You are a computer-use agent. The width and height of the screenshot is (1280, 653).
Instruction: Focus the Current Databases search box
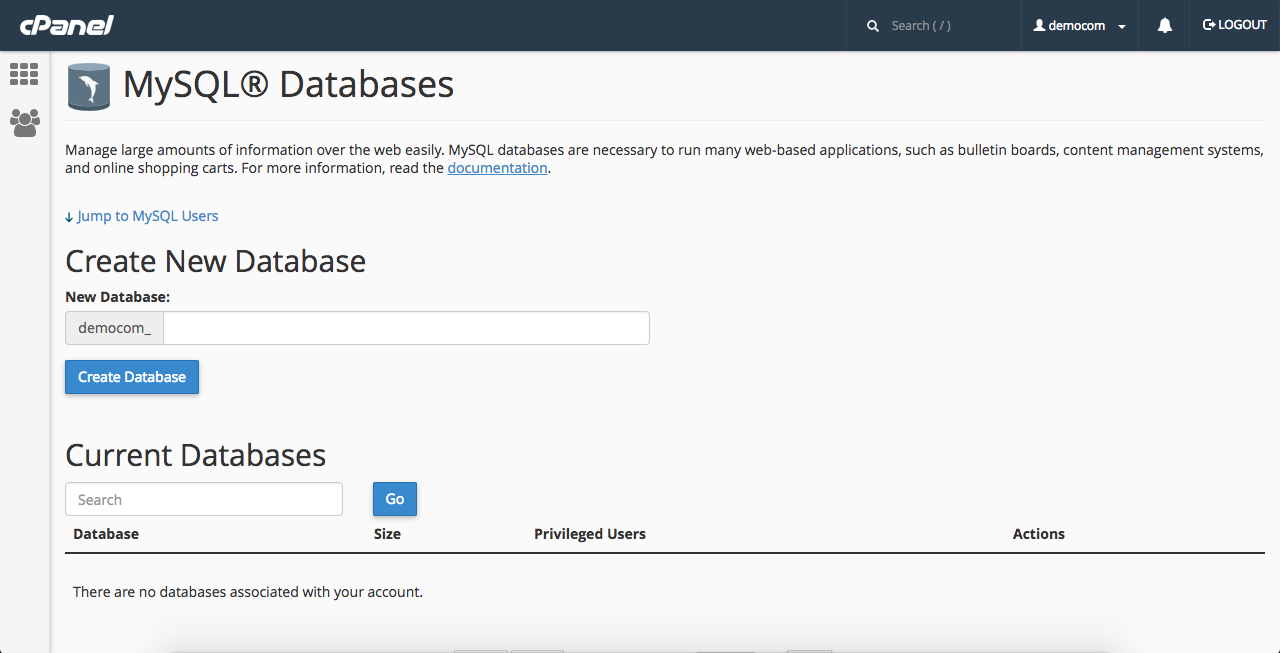pos(204,499)
